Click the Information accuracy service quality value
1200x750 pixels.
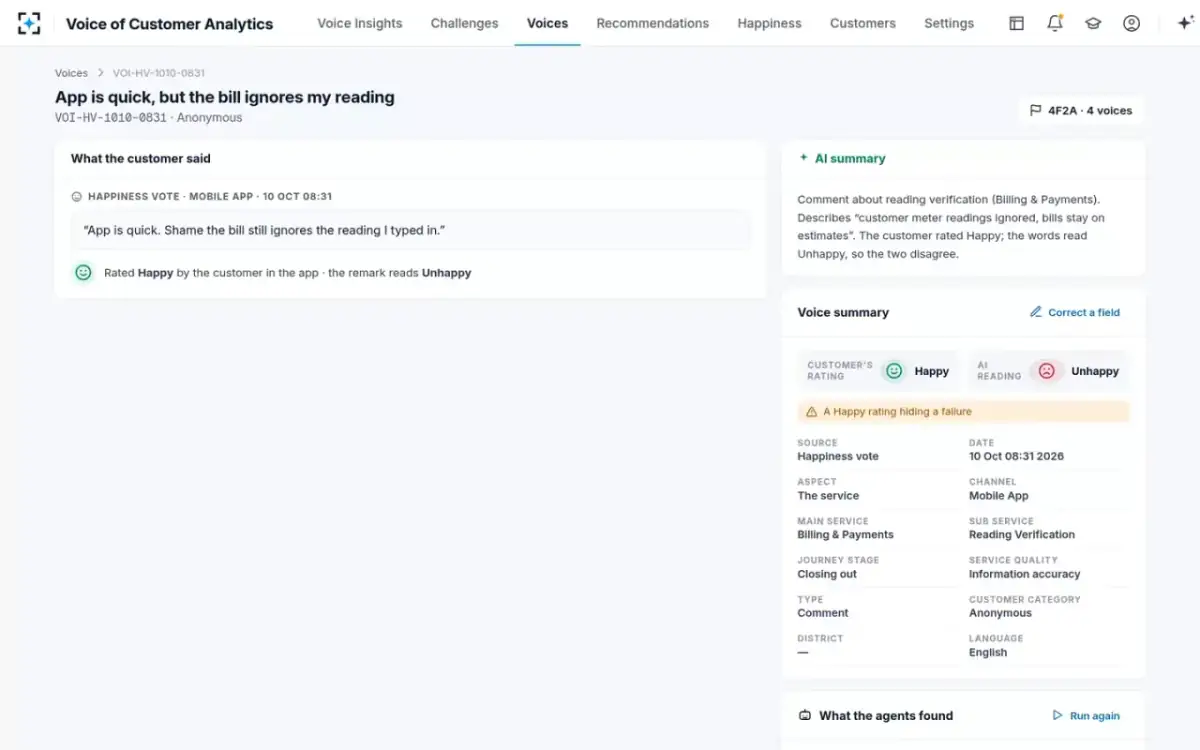point(1025,574)
